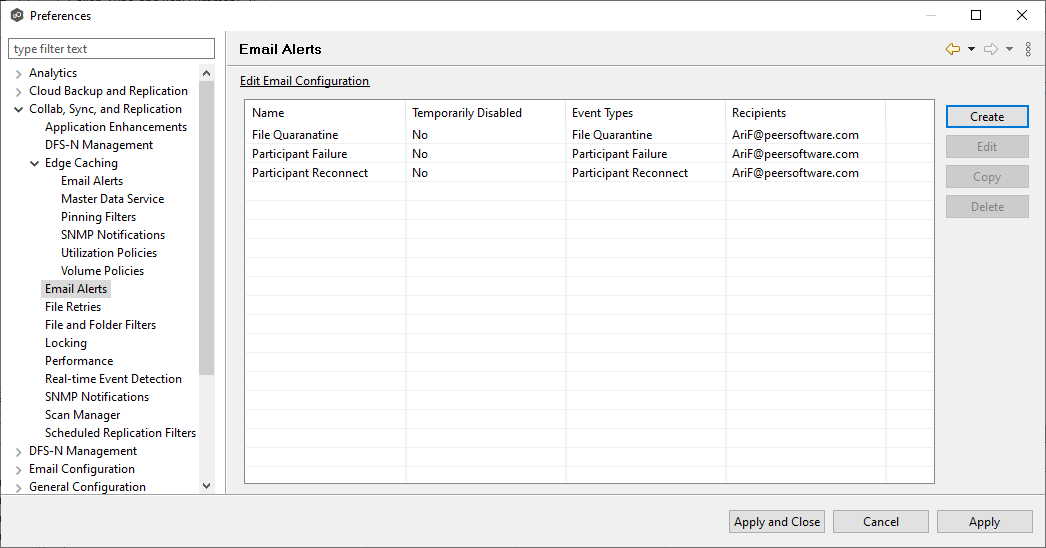Open Pinning Filters under Edge Caching

tap(98, 217)
